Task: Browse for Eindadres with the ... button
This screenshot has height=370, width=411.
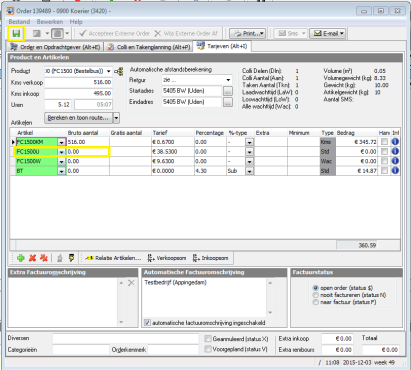Action: (x=228, y=102)
